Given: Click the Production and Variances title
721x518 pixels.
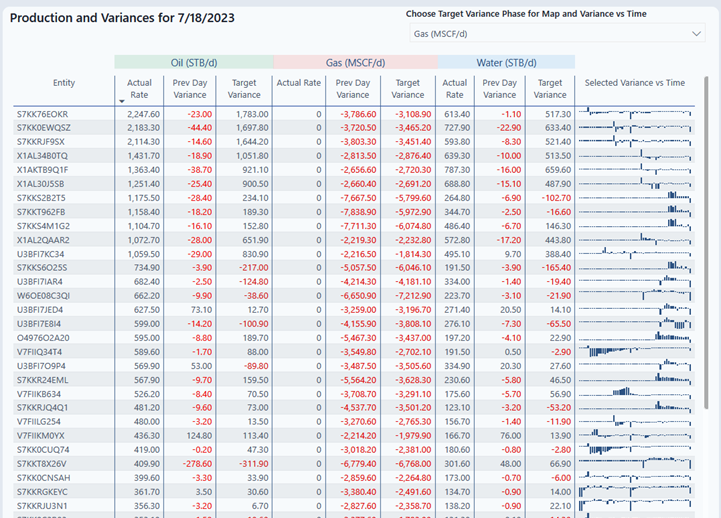Looking at the screenshot, I should (x=122, y=18).
